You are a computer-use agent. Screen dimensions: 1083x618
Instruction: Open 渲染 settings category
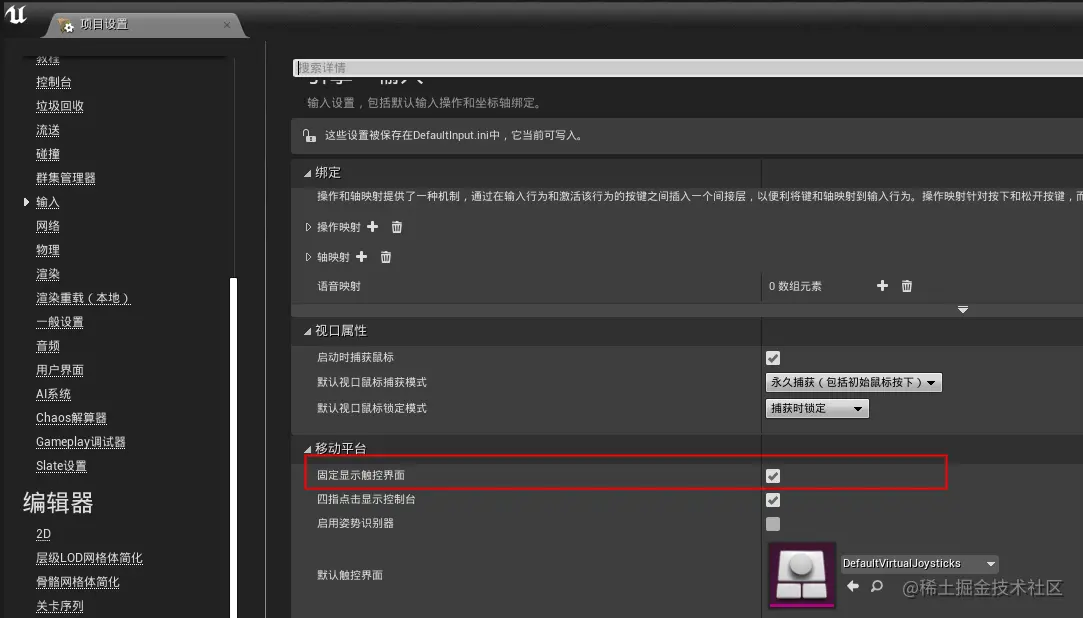pyautogui.click(x=48, y=274)
